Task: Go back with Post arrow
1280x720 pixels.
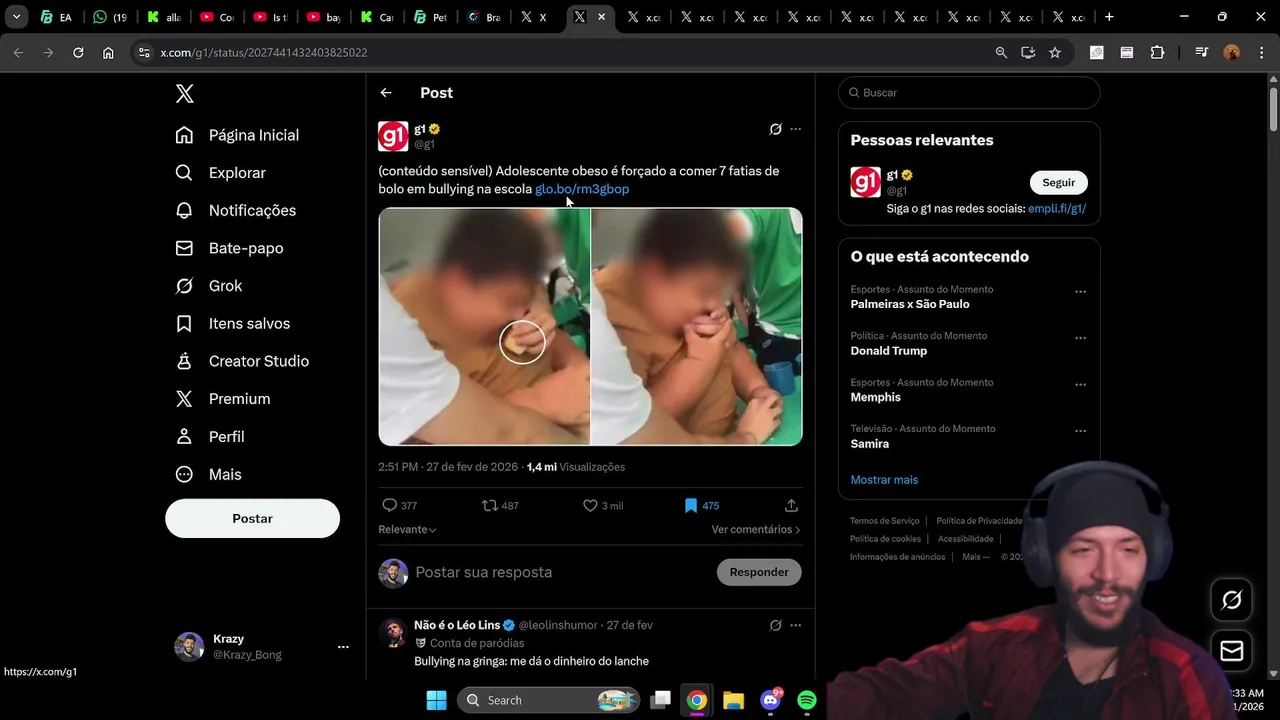Action: [x=386, y=93]
